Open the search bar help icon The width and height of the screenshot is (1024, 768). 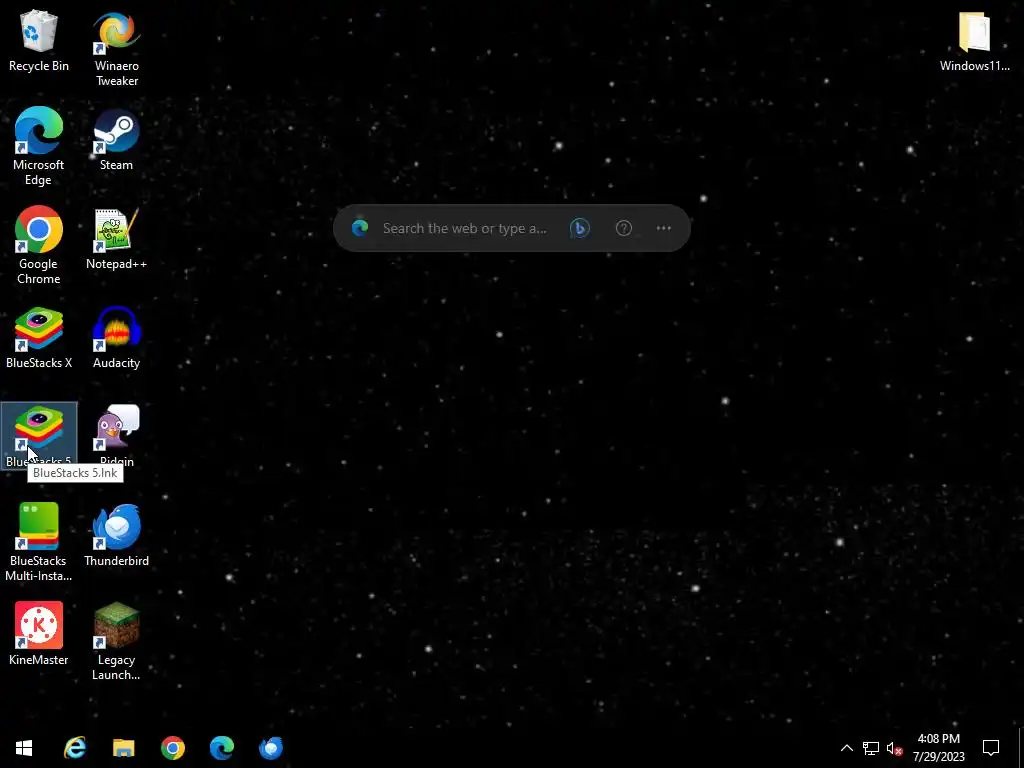pos(624,228)
